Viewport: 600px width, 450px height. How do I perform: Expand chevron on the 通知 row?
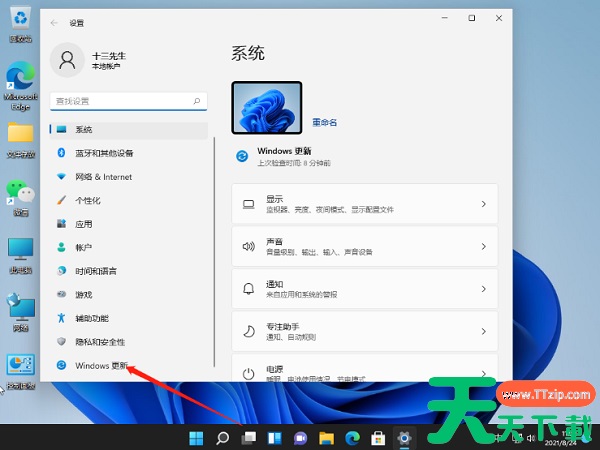pos(484,289)
